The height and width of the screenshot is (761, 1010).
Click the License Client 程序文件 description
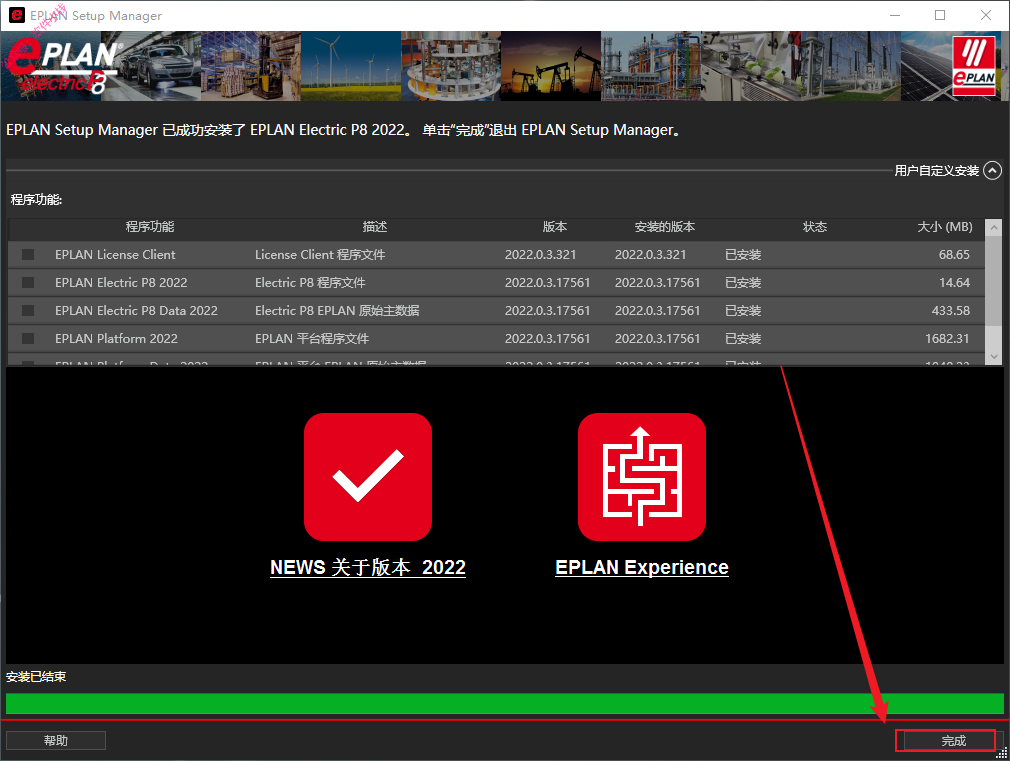click(x=320, y=255)
